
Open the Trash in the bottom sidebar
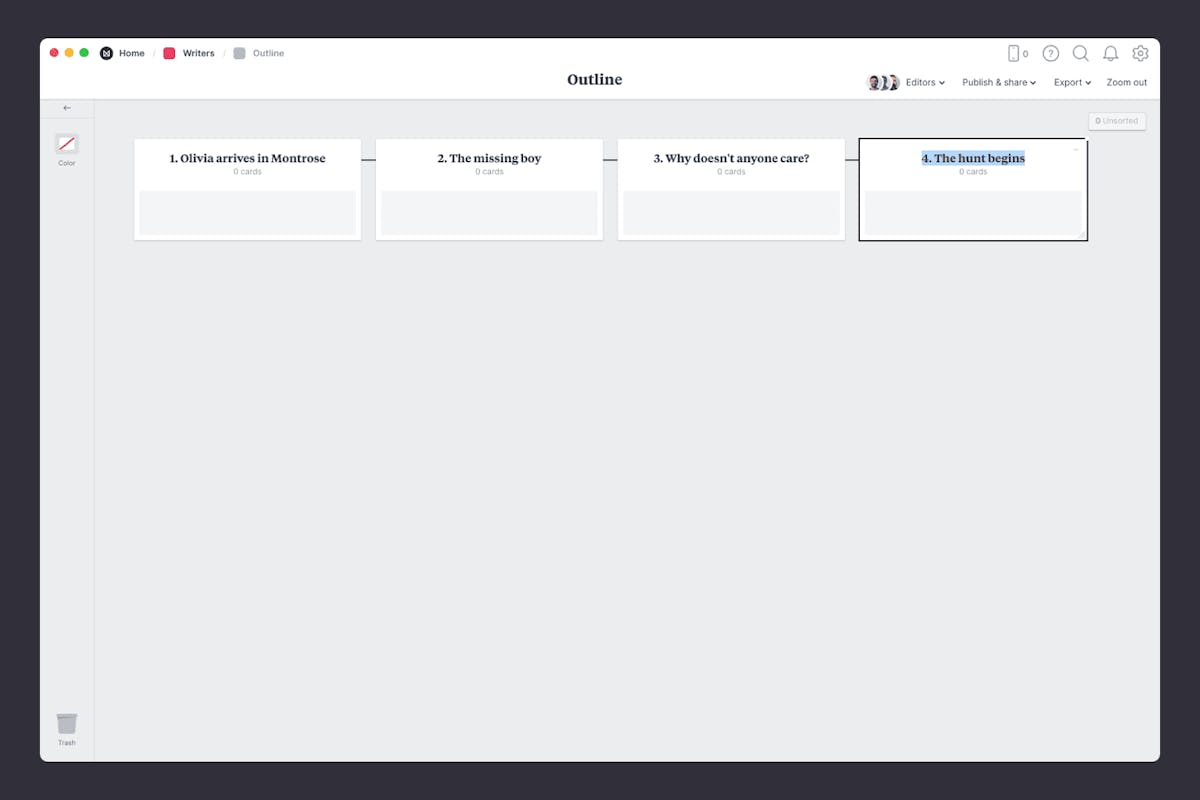tap(66, 727)
